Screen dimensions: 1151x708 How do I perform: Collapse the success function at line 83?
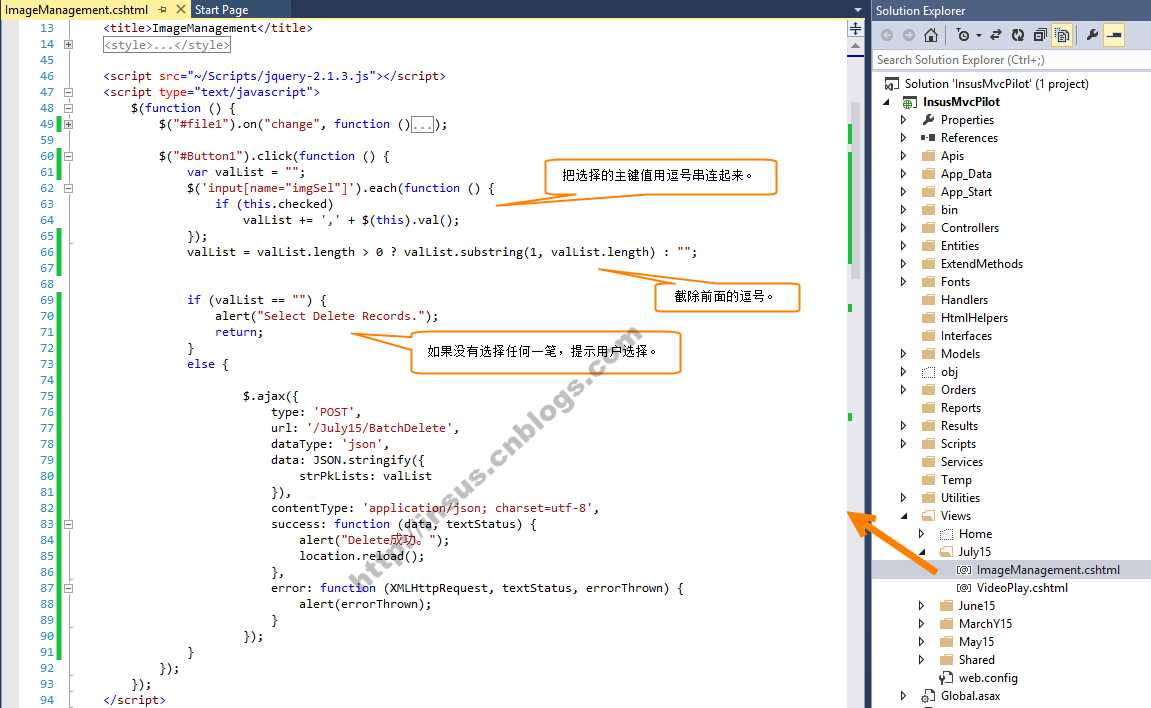pos(68,525)
